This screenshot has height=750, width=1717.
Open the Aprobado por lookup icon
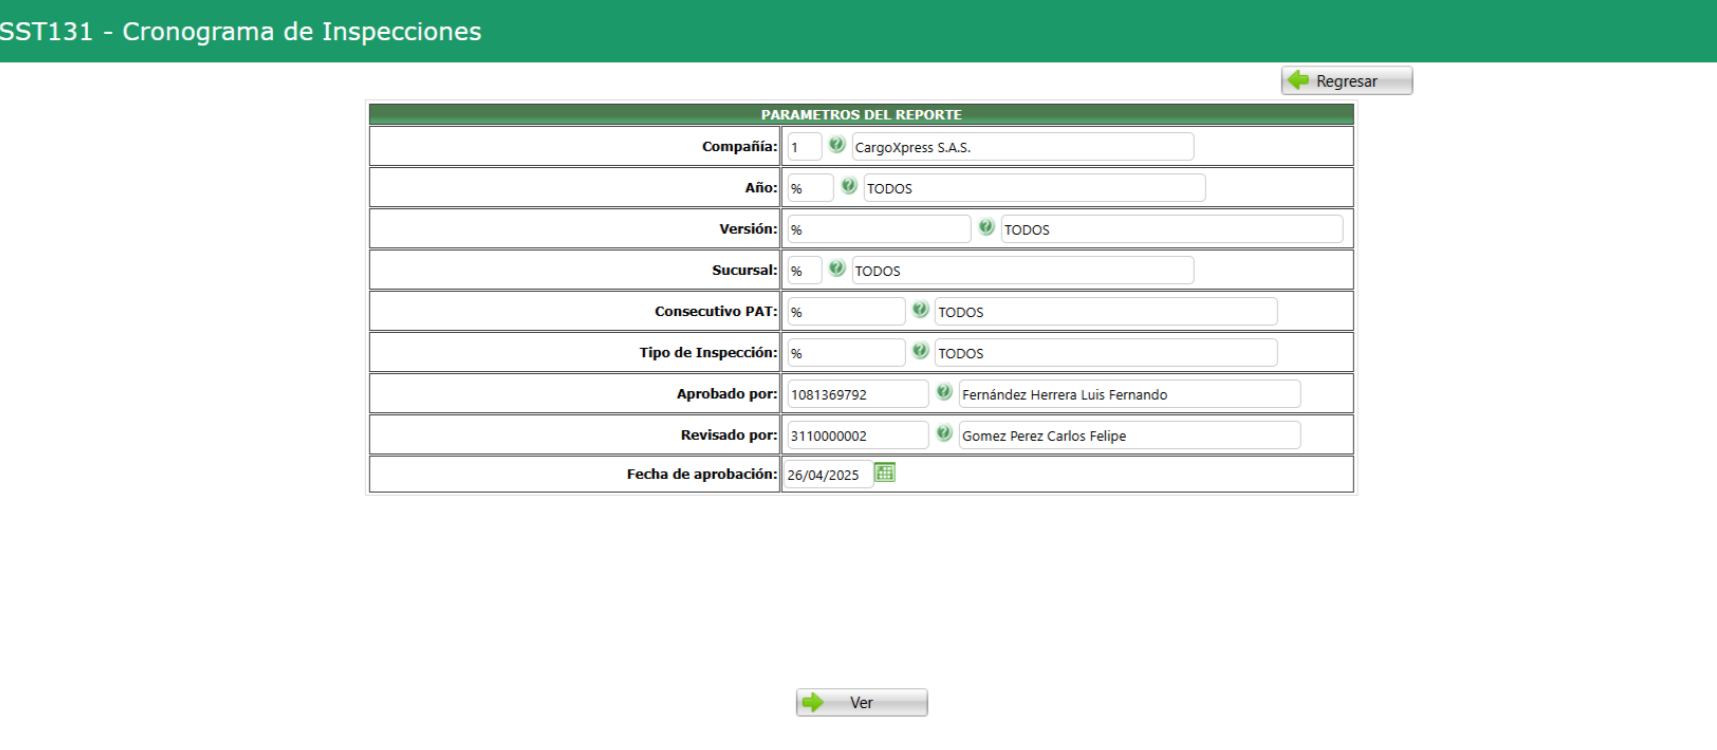click(x=944, y=392)
